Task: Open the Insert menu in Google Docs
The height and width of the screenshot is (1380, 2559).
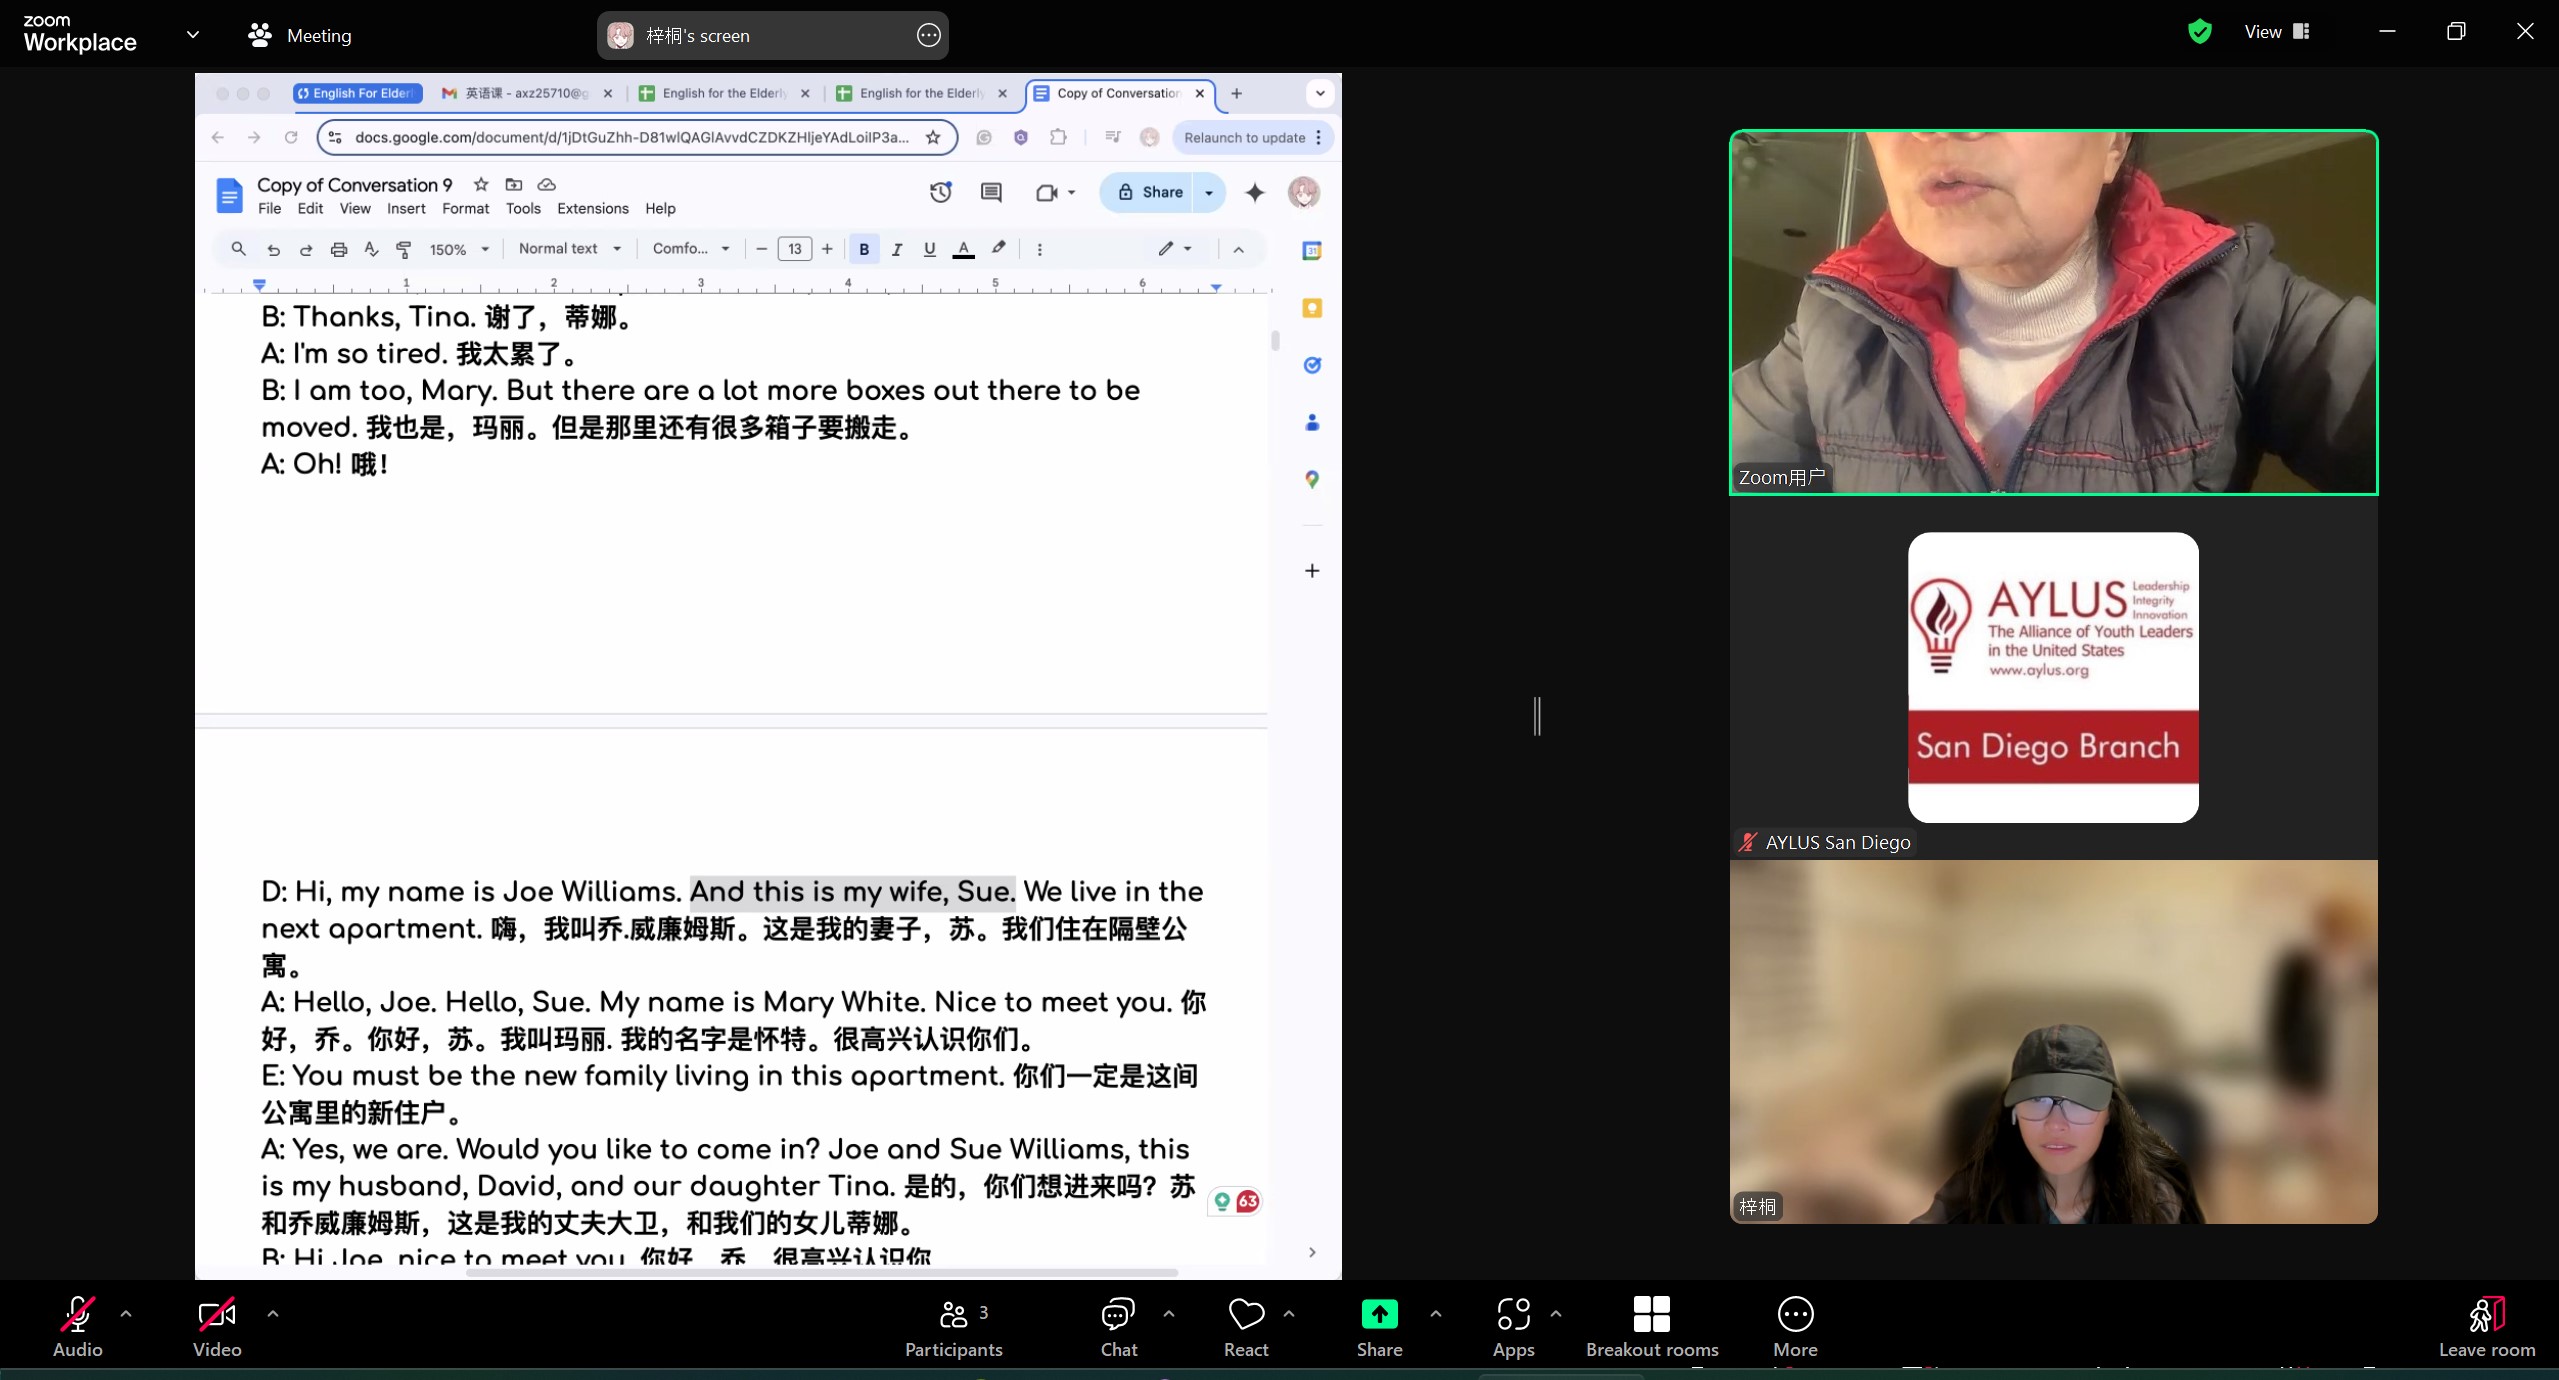Action: (406, 208)
